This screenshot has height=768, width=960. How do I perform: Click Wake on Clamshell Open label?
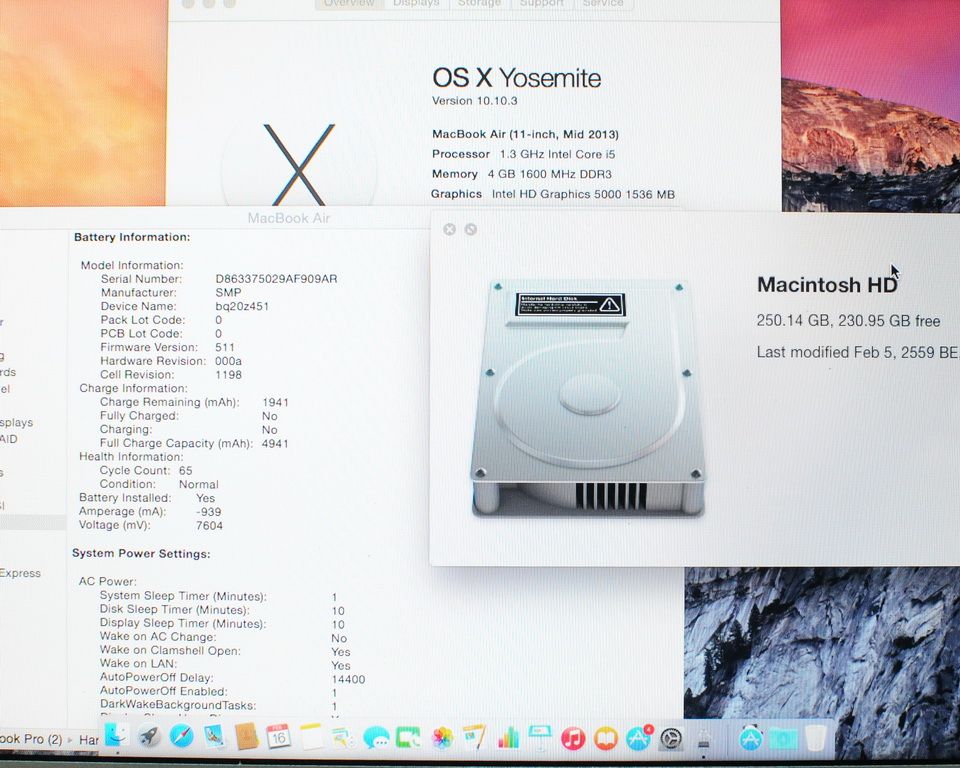tap(170, 650)
